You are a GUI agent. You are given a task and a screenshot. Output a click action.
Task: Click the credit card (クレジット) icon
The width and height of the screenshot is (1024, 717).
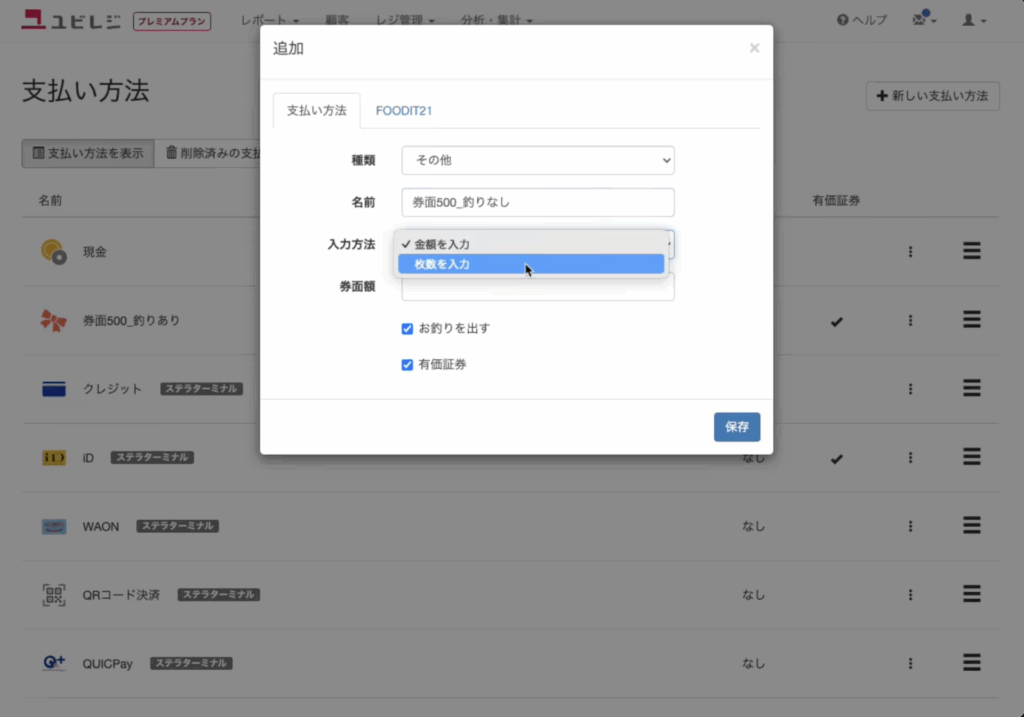coord(53,389)
